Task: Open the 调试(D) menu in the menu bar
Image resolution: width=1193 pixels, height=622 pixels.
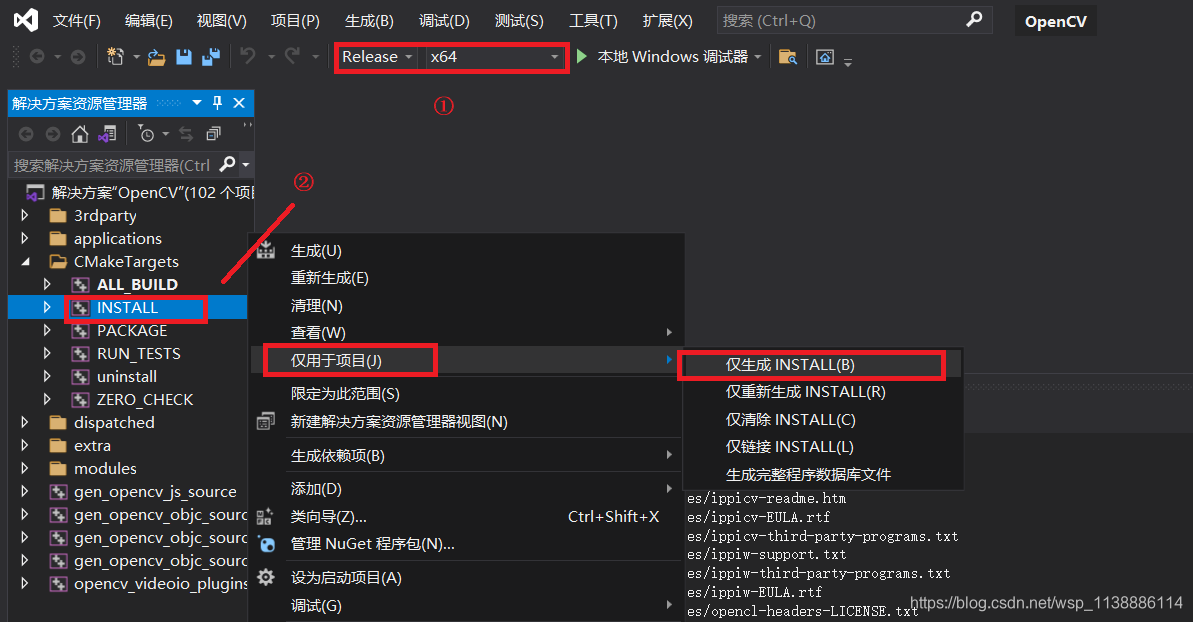Action: [x=444, y=21]
